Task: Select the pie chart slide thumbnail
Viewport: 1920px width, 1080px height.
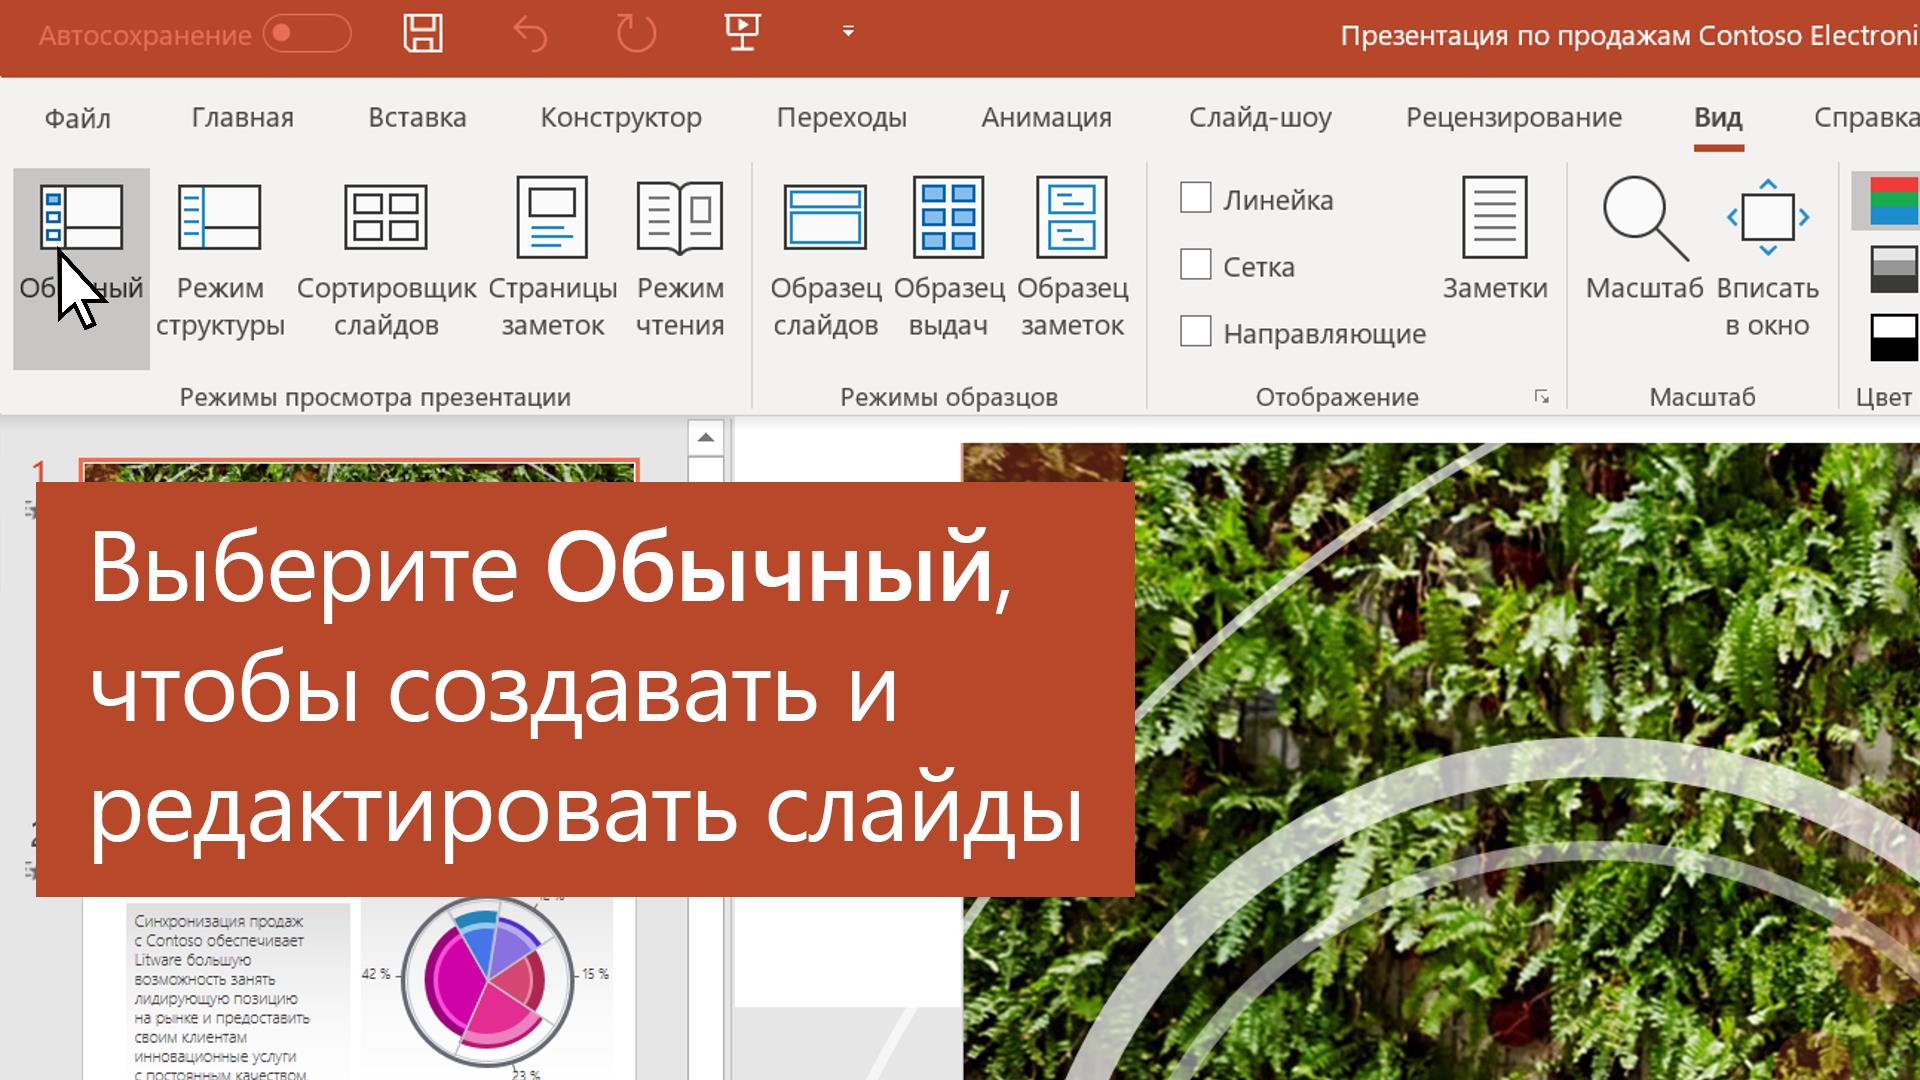Action: coord(358,988)
